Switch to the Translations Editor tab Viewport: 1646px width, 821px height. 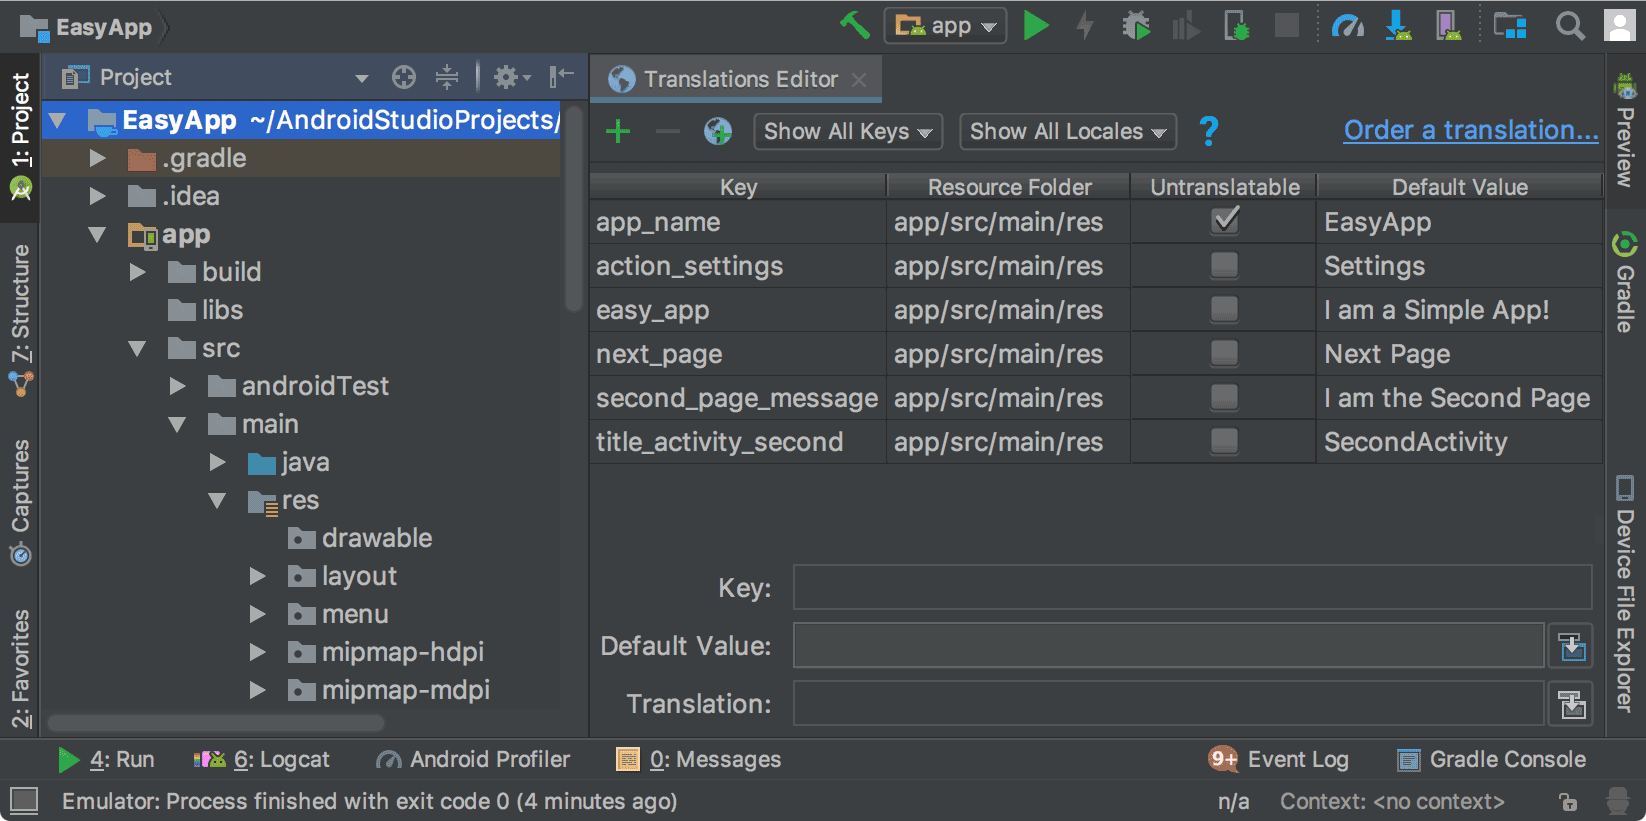(739, 79)
